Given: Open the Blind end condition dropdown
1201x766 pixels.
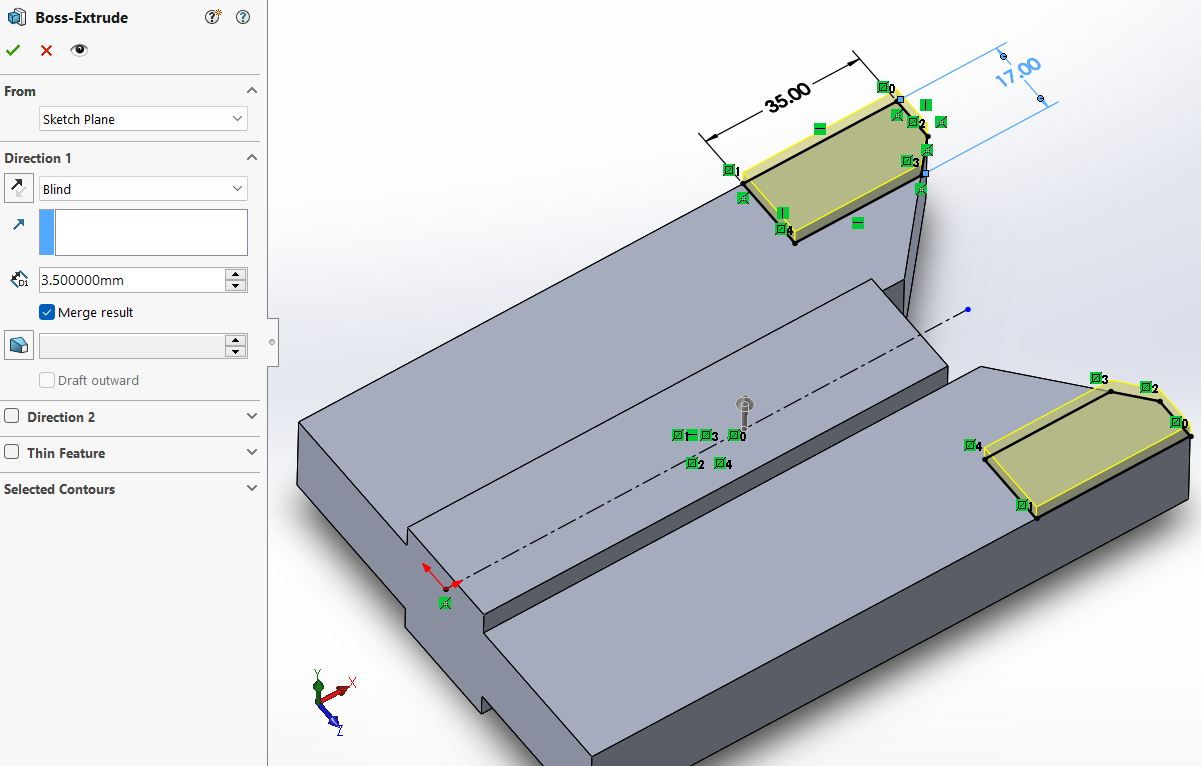Looking at the screenshot, I should [143, 189].
